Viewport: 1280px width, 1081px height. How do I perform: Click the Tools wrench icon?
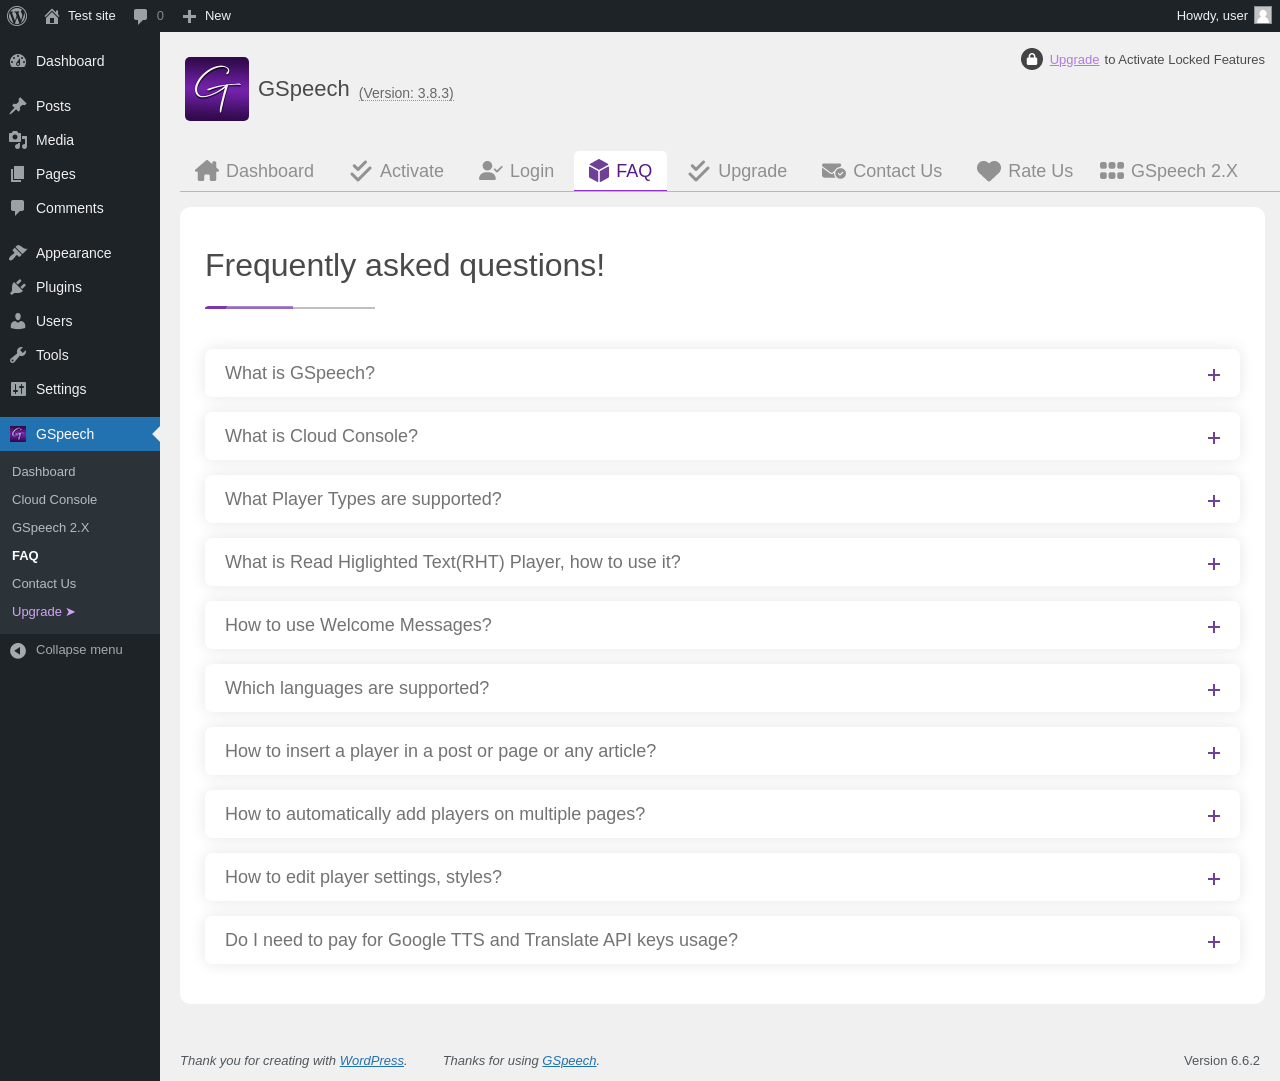[18, 355]
